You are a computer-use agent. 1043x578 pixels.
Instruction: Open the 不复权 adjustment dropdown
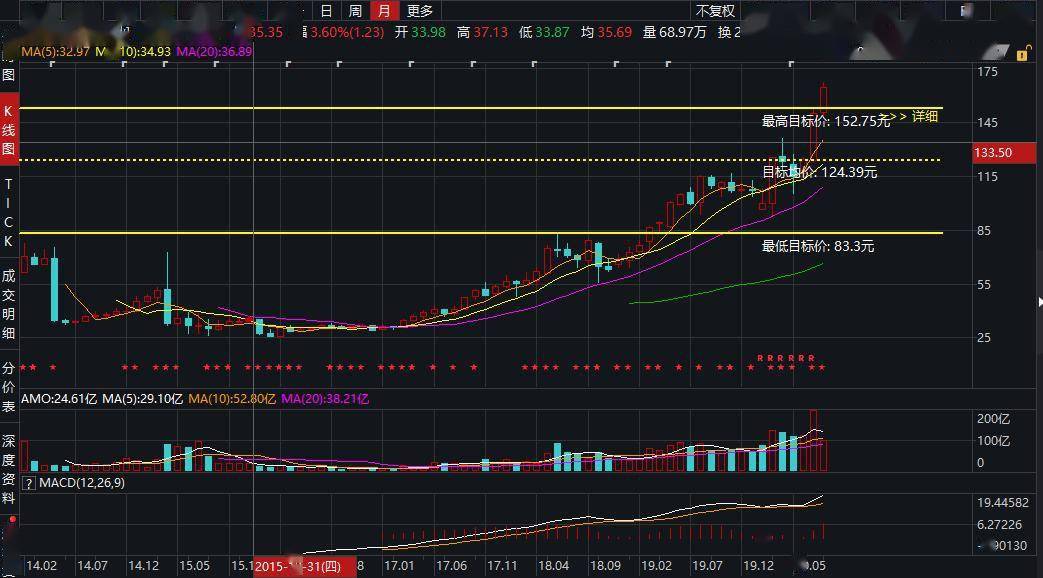click(715, 11)
